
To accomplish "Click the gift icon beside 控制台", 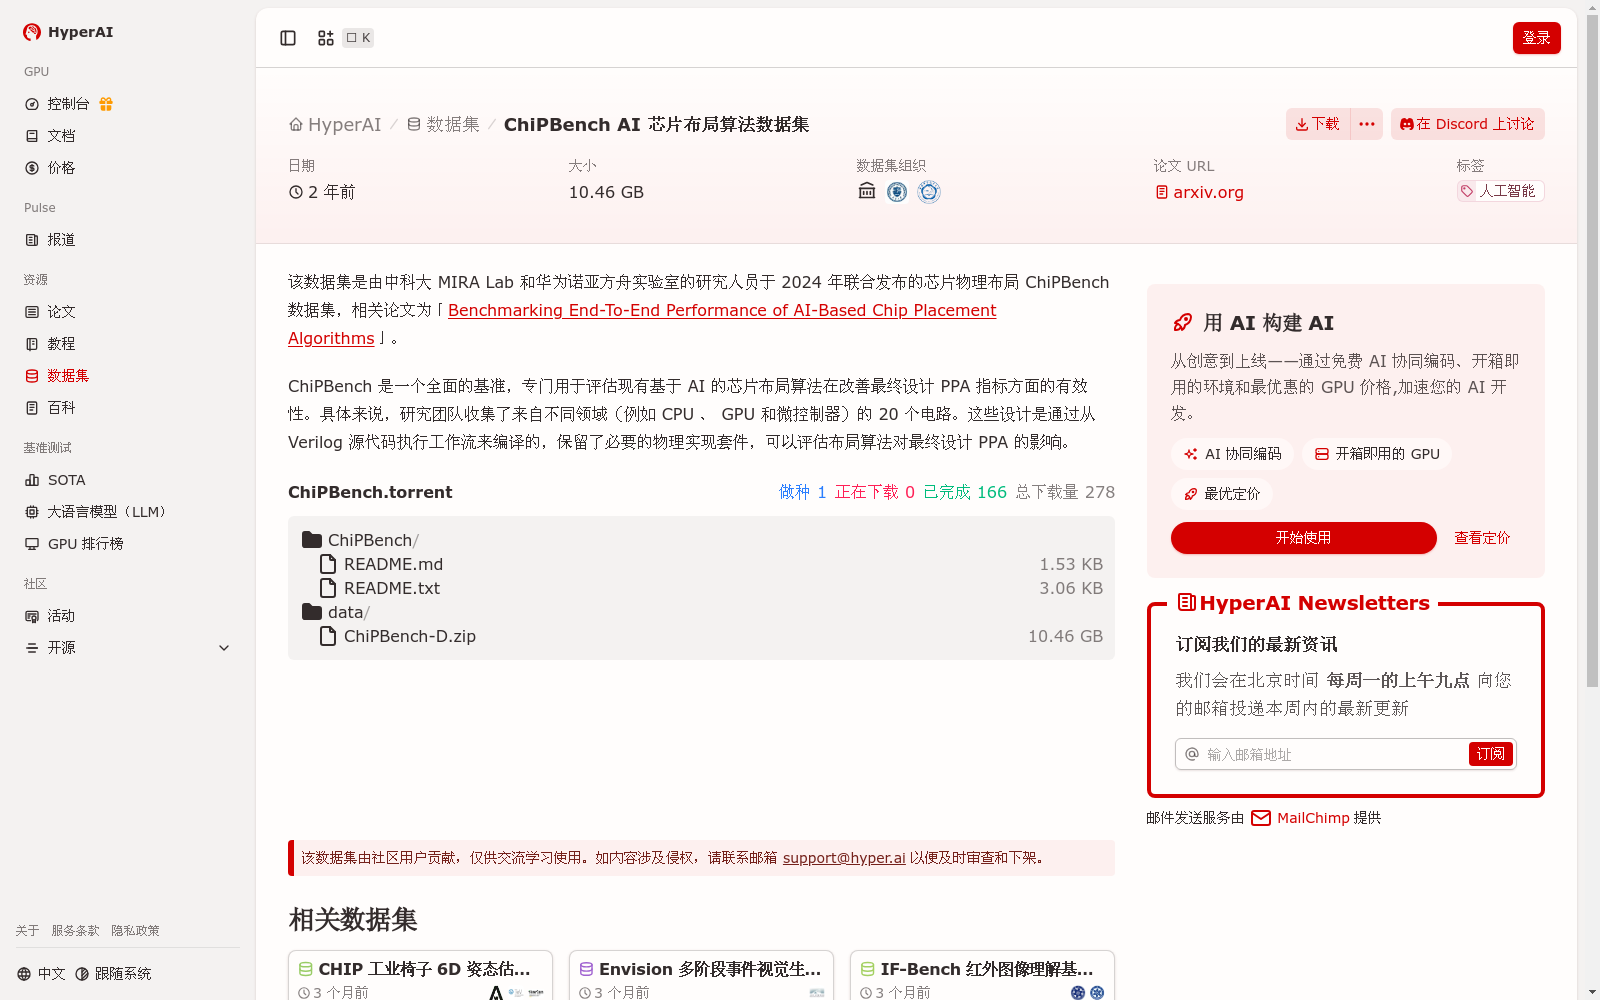I will pyautogui.click(x=106, y=104).
